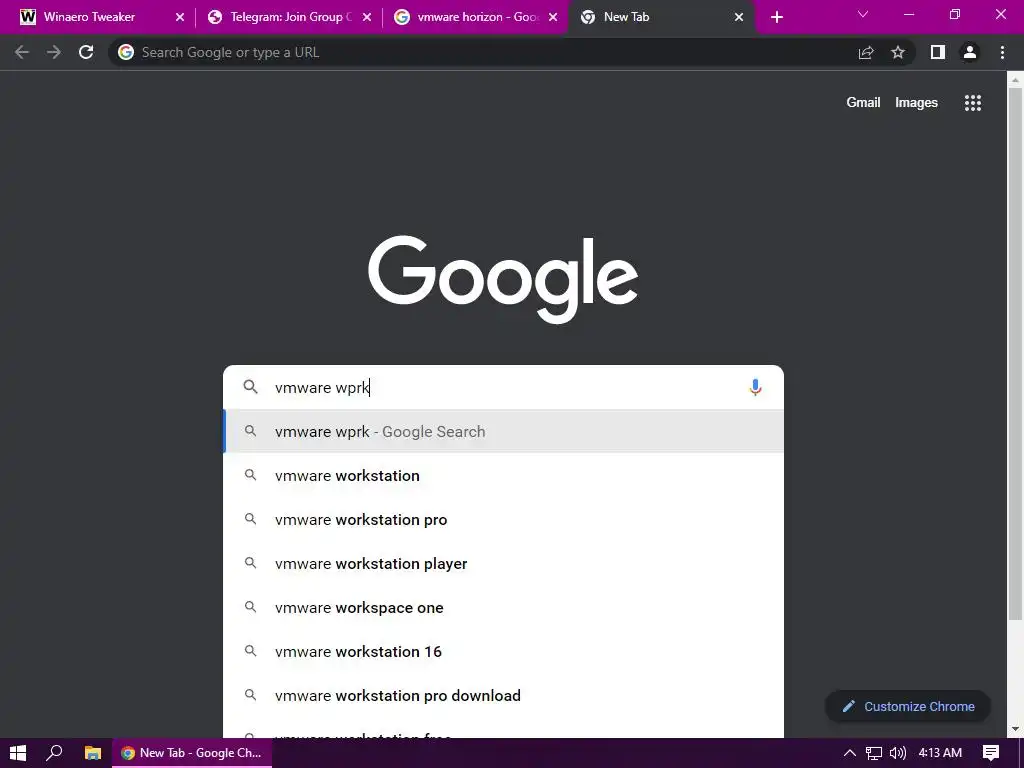This screenshot has height=768, width=1024.
Task: Go back using the browser back arrow
Action: point(22,52)
